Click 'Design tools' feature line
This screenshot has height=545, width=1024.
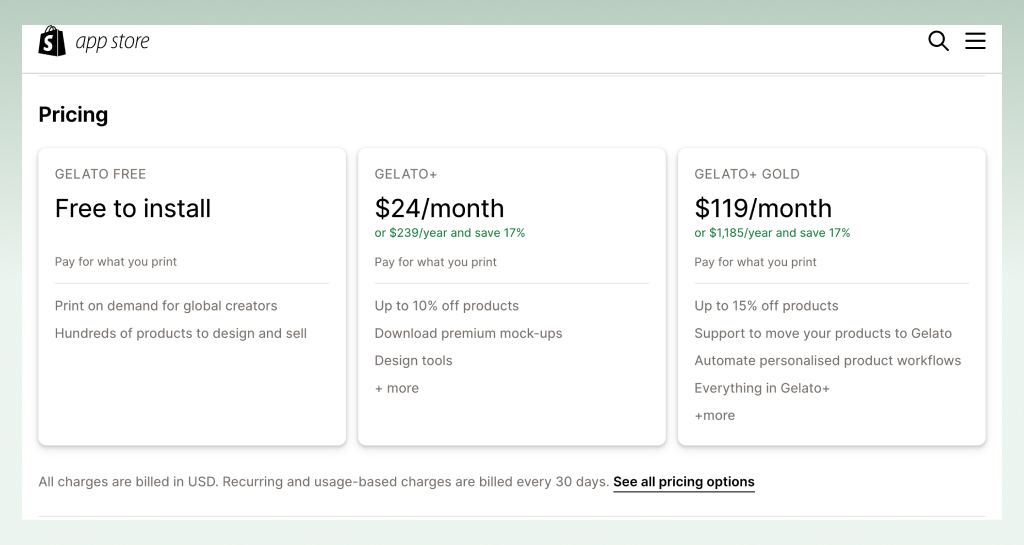tap(413, 360)
